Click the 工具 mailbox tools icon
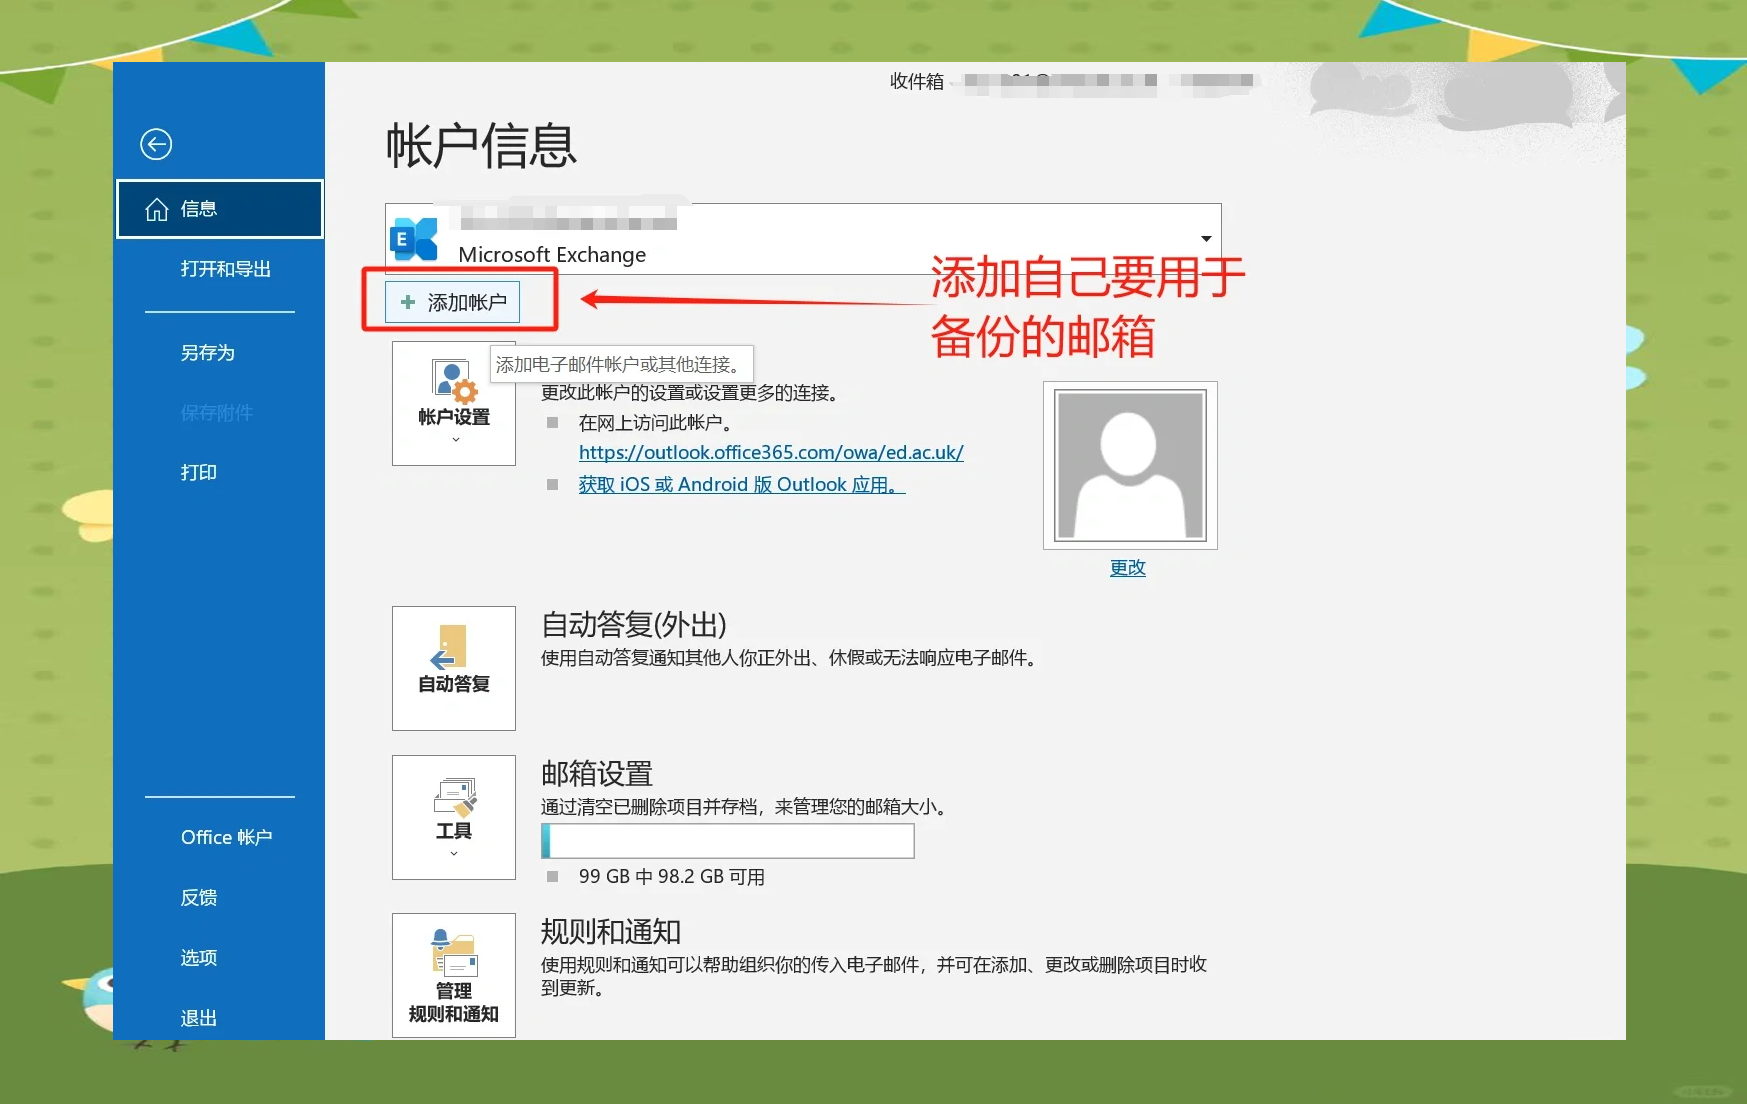The height and width of the screenshot is (1104, 1747). point(454,798)
